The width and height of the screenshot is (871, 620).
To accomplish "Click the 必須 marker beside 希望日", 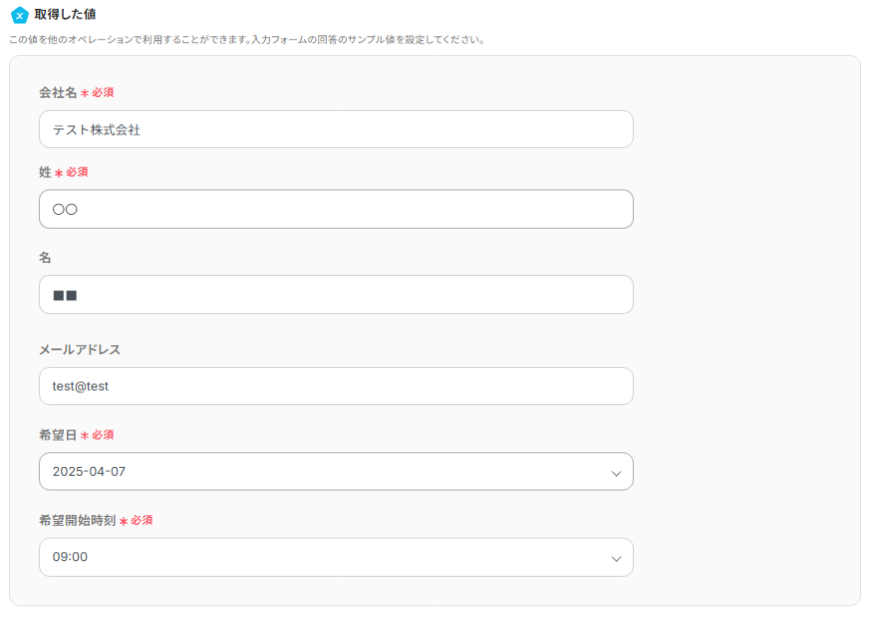I will [98, 435].
